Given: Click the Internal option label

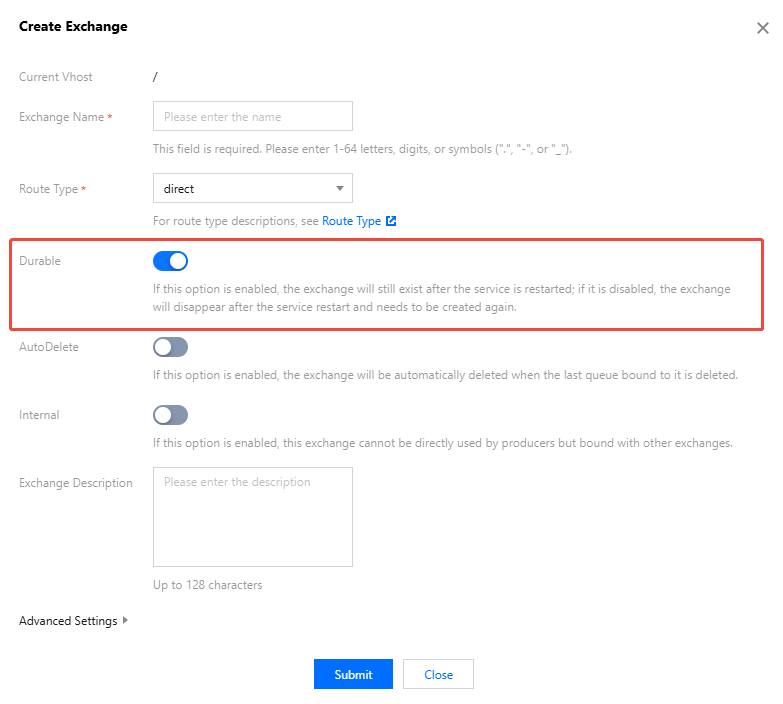Looking at the screenshot, I should [x=39, y=415].
